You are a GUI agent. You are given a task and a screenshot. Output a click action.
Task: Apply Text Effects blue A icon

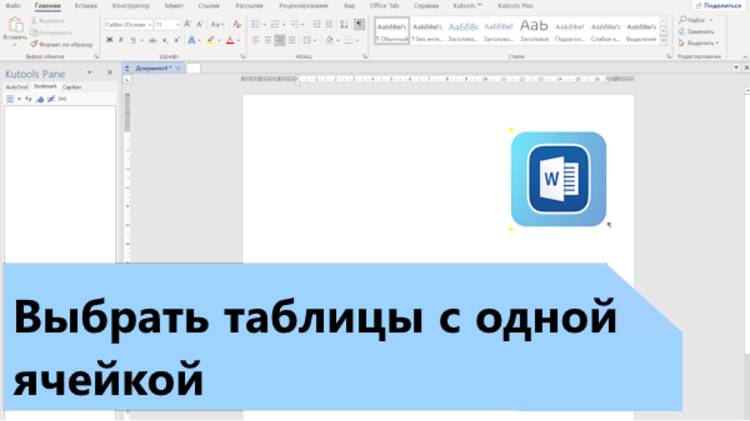pos(191,40)
